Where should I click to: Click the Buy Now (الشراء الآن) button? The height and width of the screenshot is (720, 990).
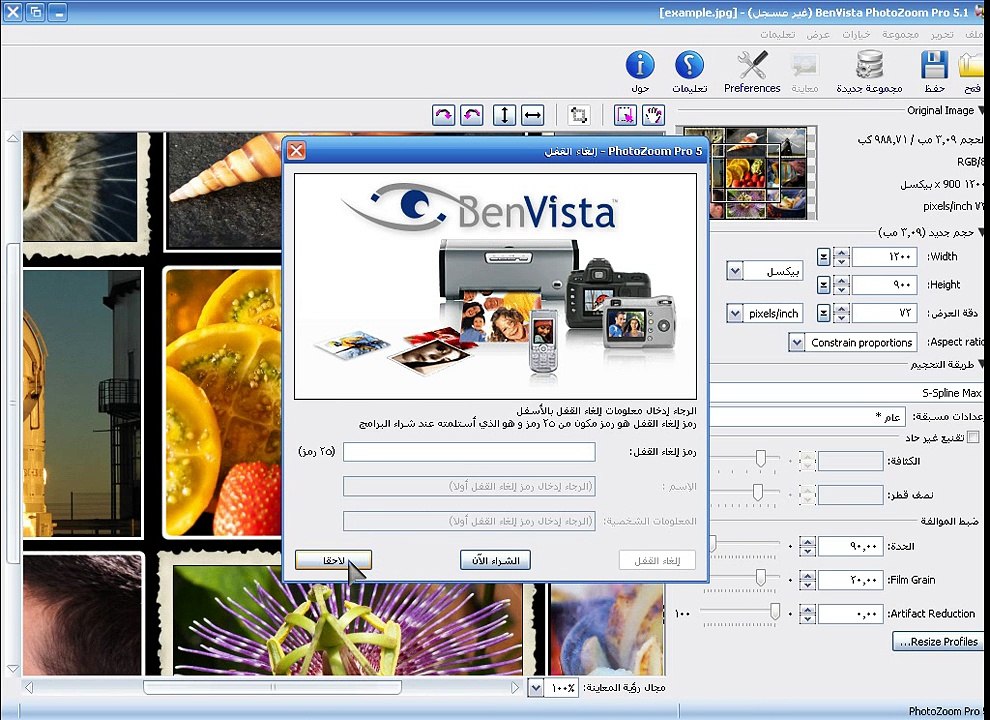[495, 560]
